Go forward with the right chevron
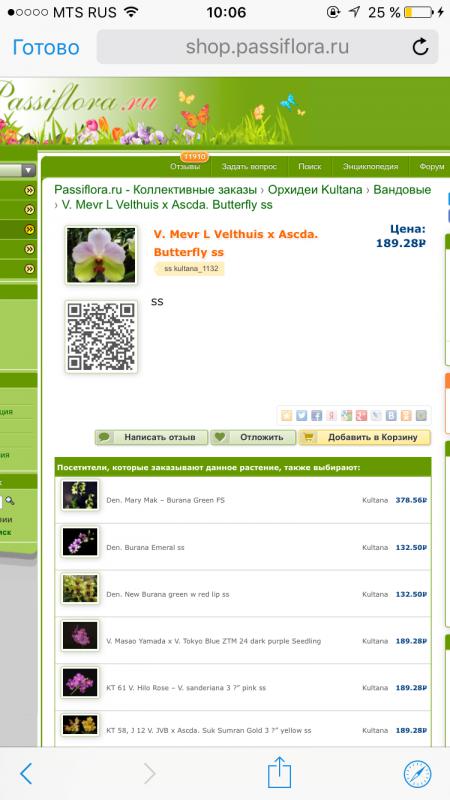The image size is (450, 800). [149, 774]
